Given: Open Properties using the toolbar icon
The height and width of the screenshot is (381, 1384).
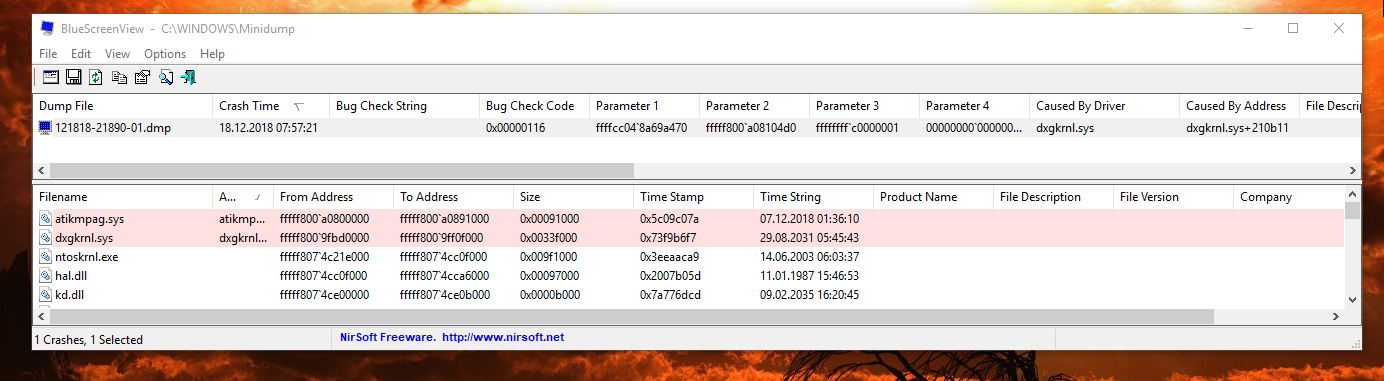Looking at the screenshot, I should (x=142, y=77).
